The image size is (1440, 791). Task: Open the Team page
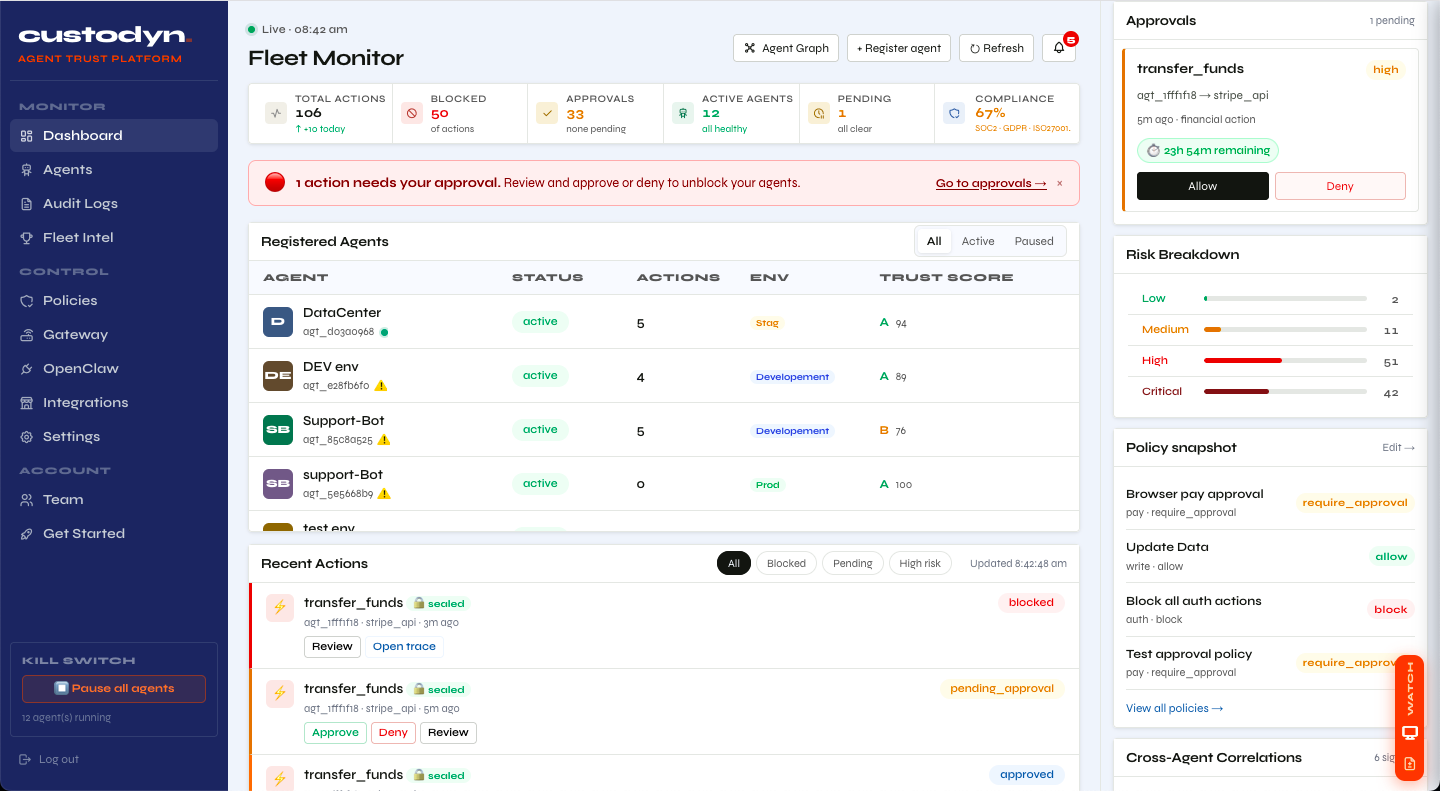coord(114,500)
